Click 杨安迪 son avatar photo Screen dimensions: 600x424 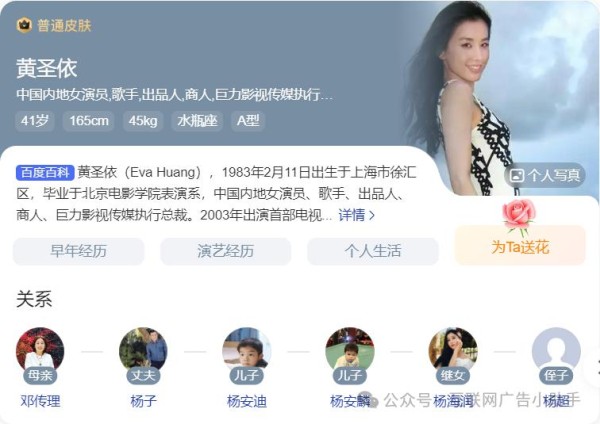pos(246,351)
